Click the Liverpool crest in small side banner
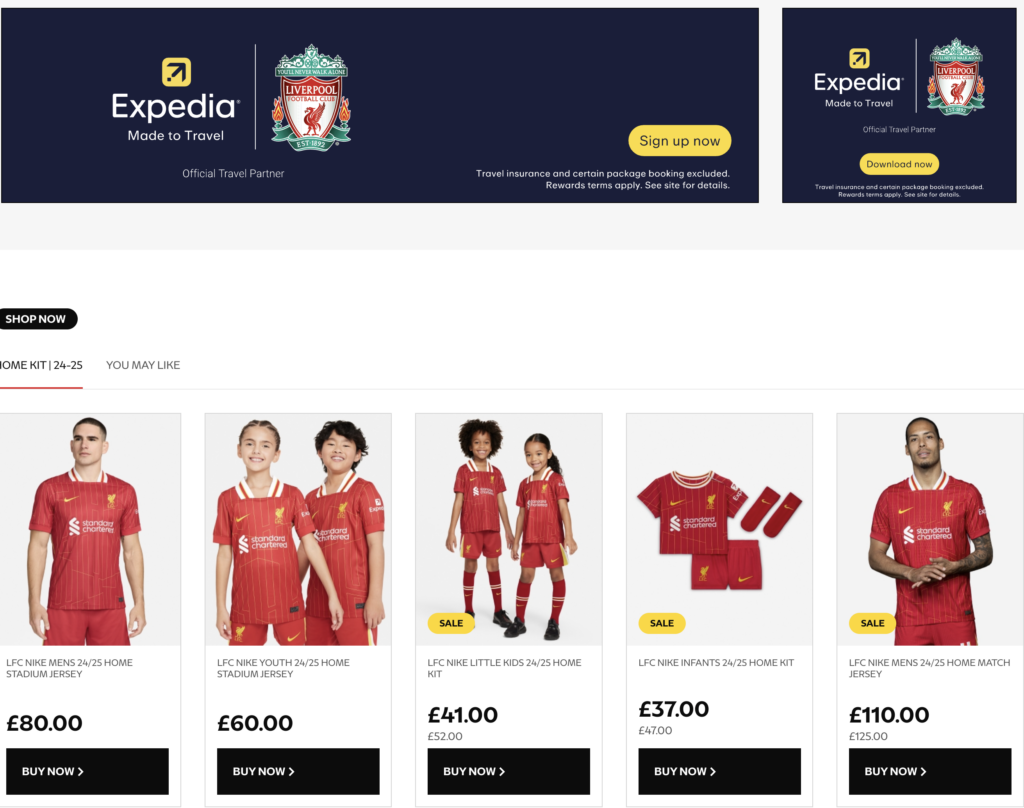Image resolution: width=1024 pixels, height=808 pixels. [957, 76]
